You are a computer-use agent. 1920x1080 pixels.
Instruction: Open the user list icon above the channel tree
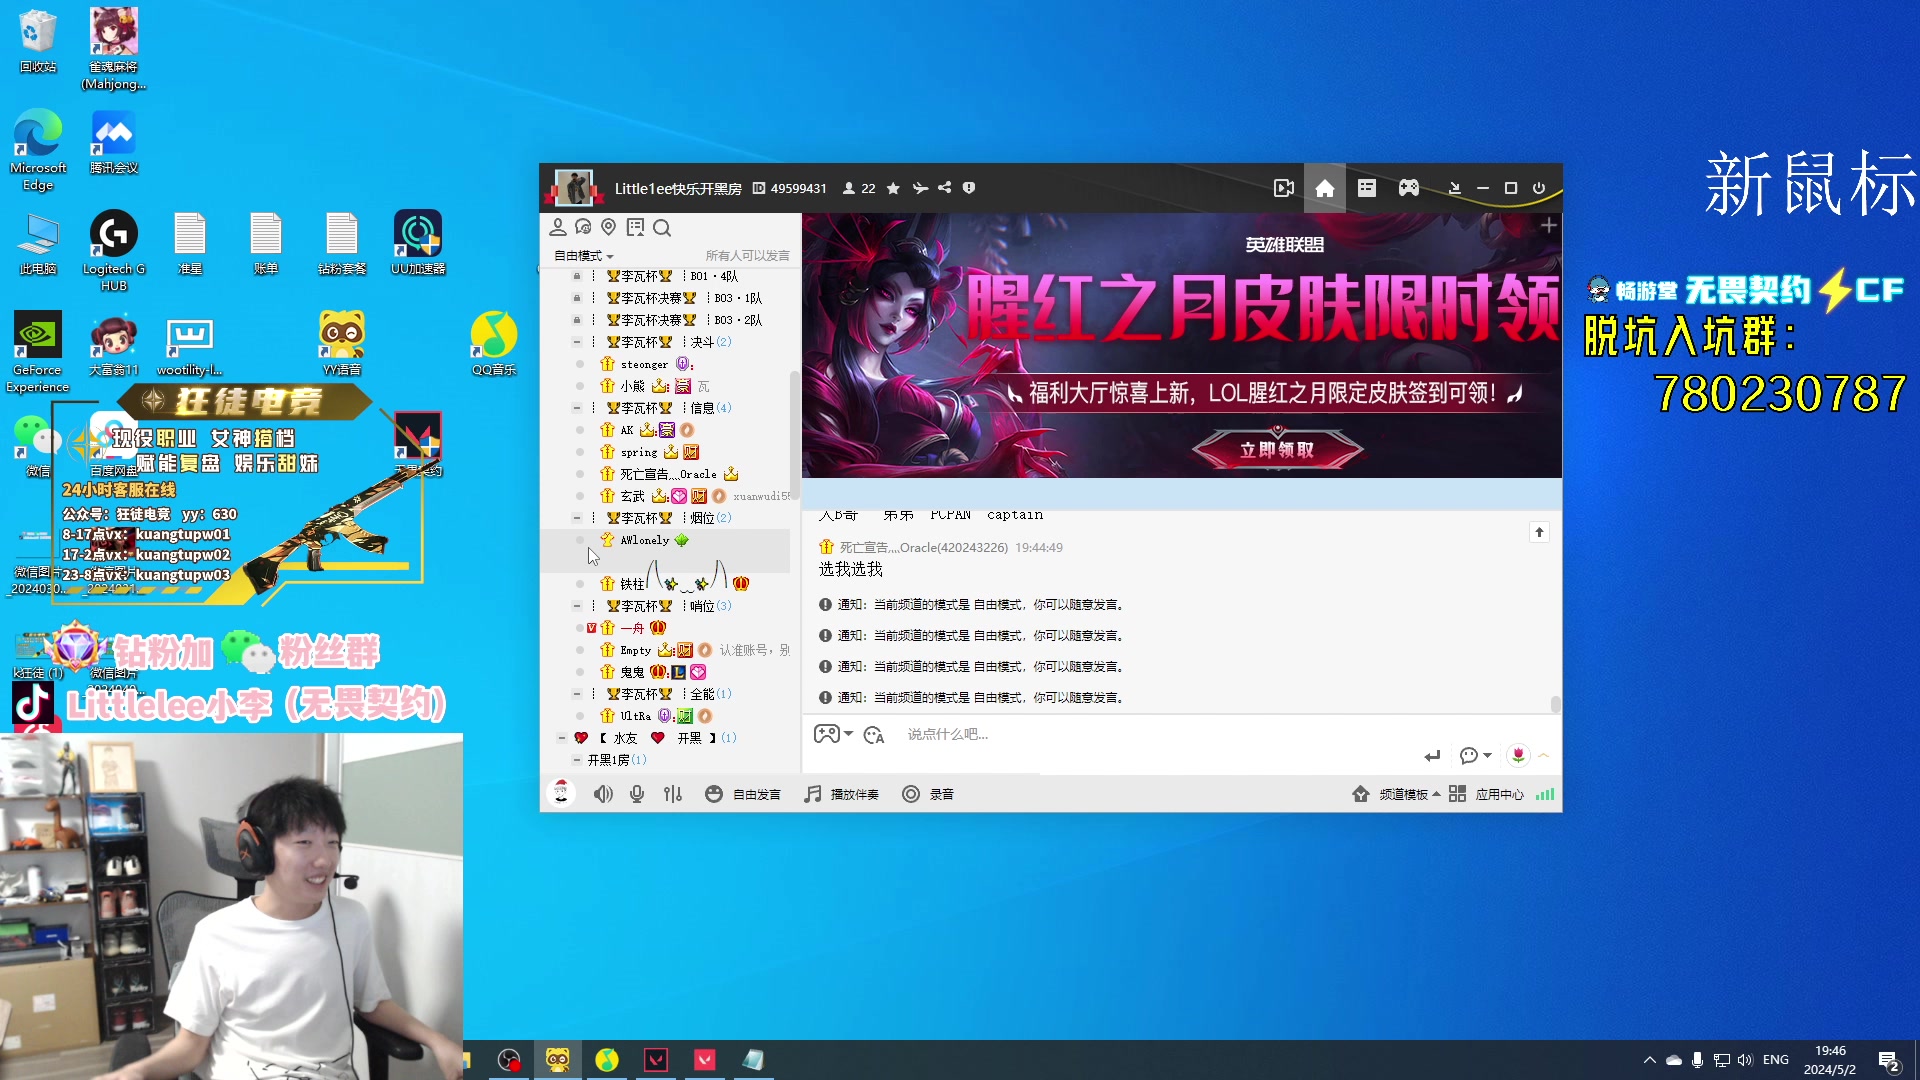[x=558, y=228]
